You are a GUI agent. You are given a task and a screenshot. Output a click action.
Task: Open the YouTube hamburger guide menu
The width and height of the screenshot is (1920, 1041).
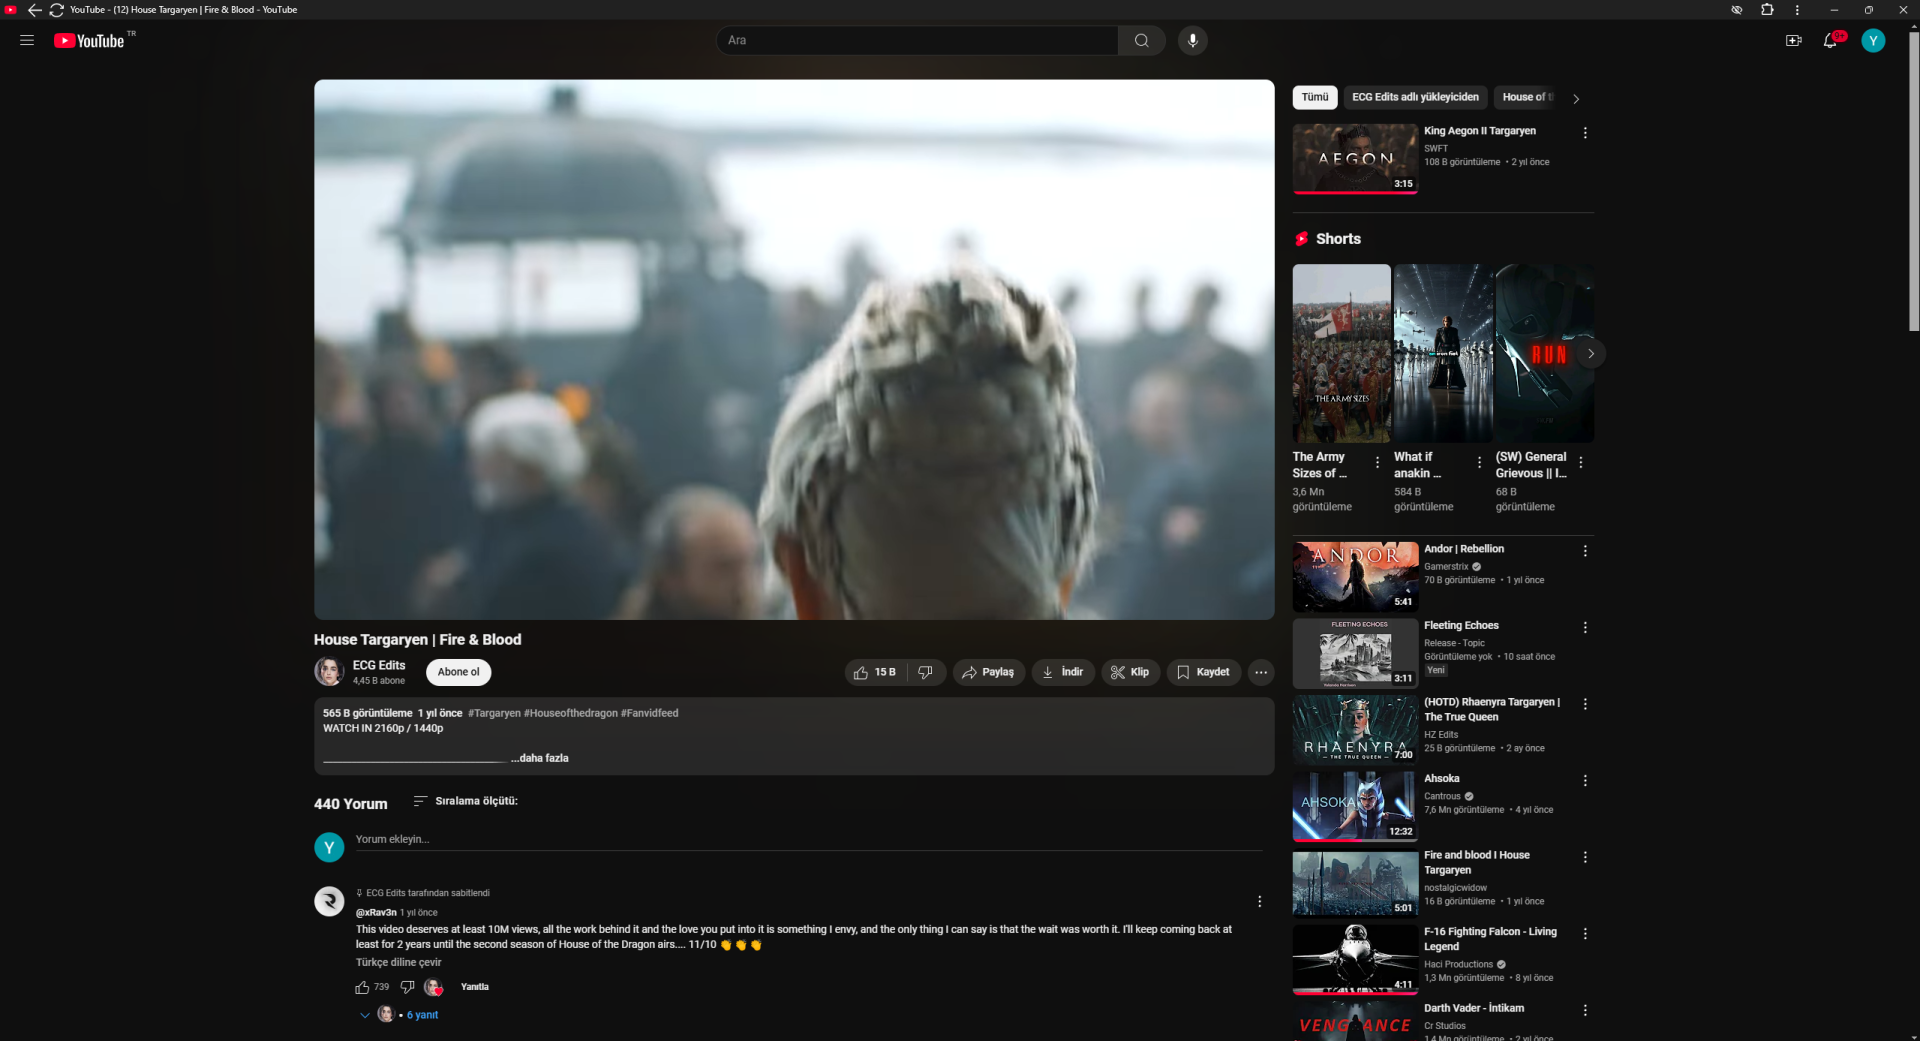(27, 41)
